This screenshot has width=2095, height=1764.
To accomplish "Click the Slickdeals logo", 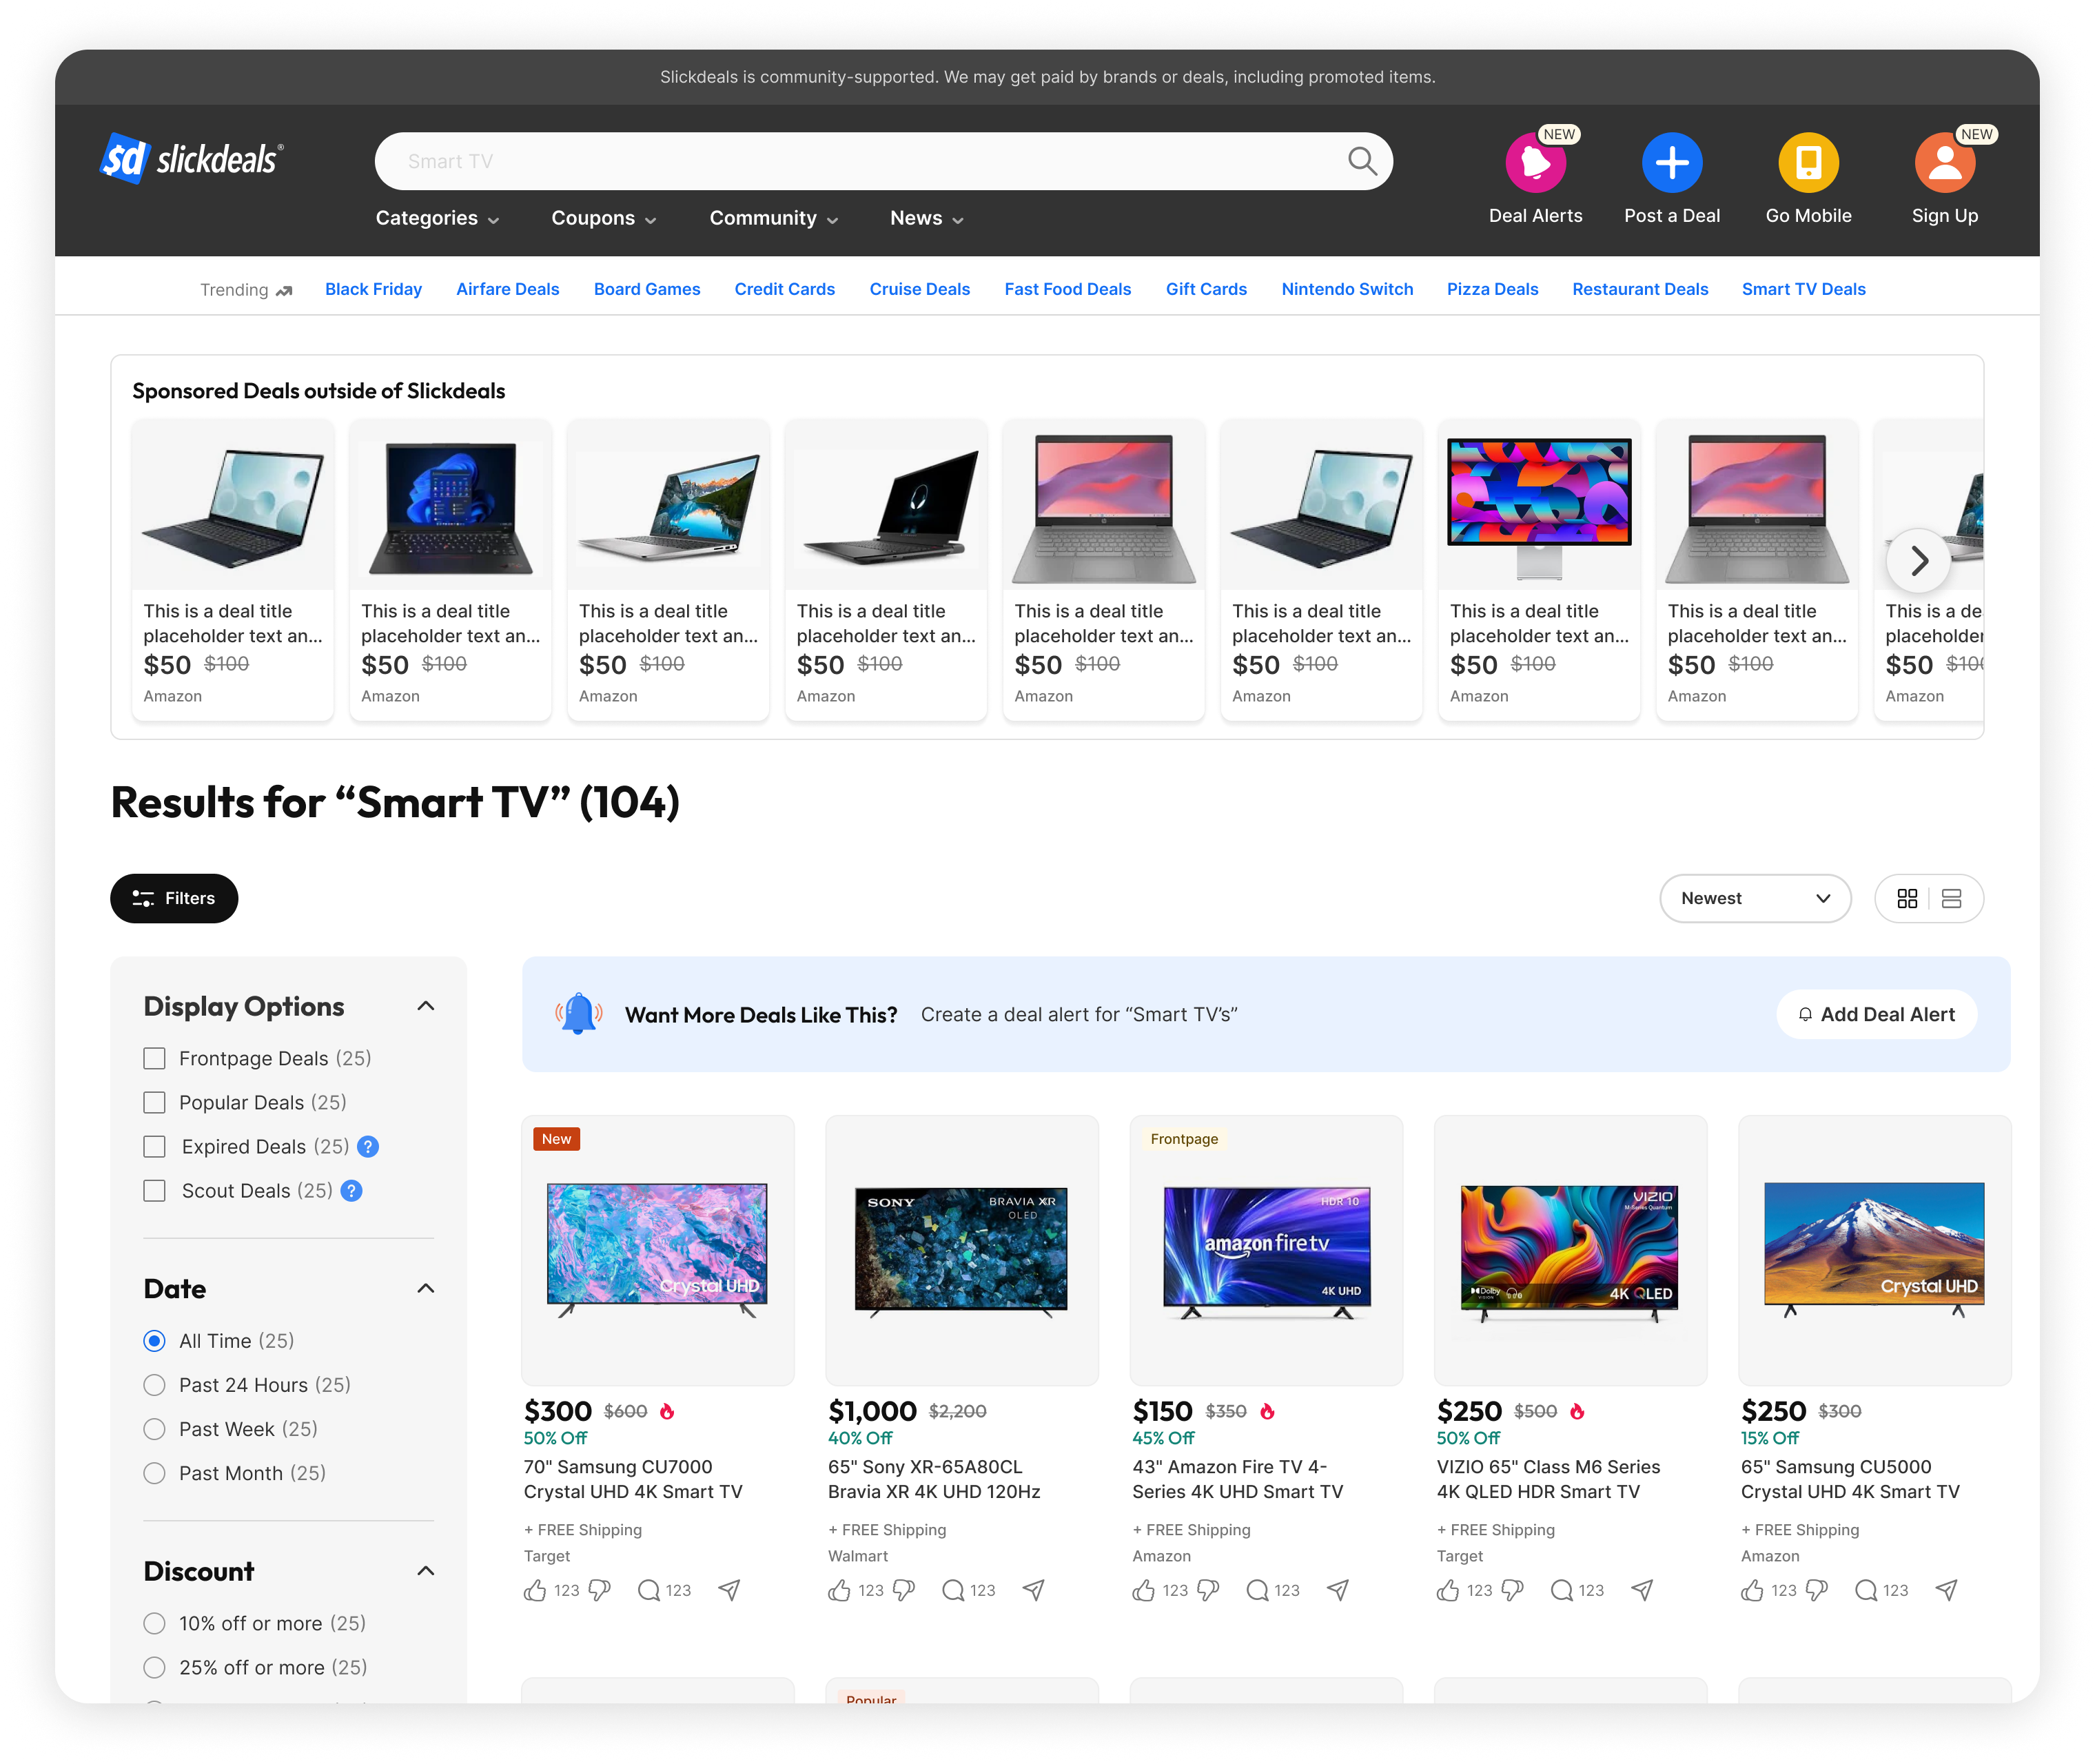I will click(191, 159).
